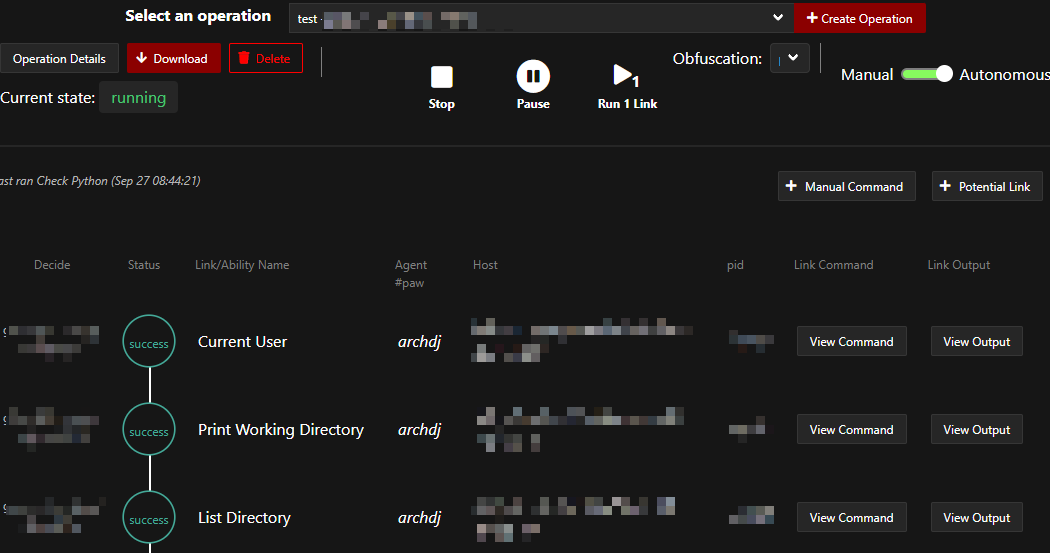Select the Print Working Directory ability name

281,430
